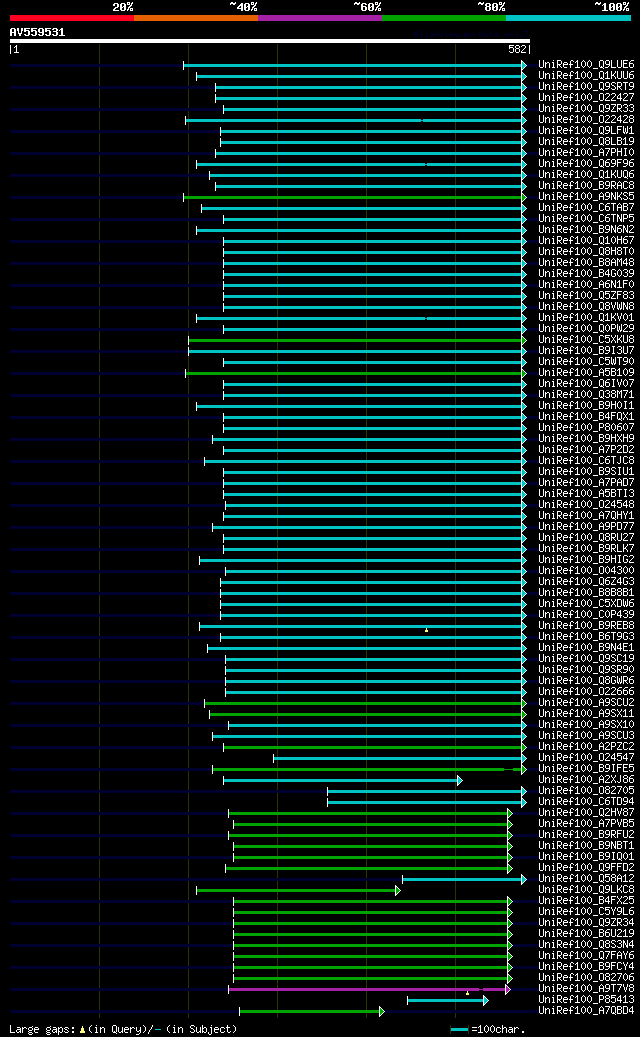Open hit UniRef100_A7PVB5 label
Screen dimensions: 640x1037
point(586,823)
